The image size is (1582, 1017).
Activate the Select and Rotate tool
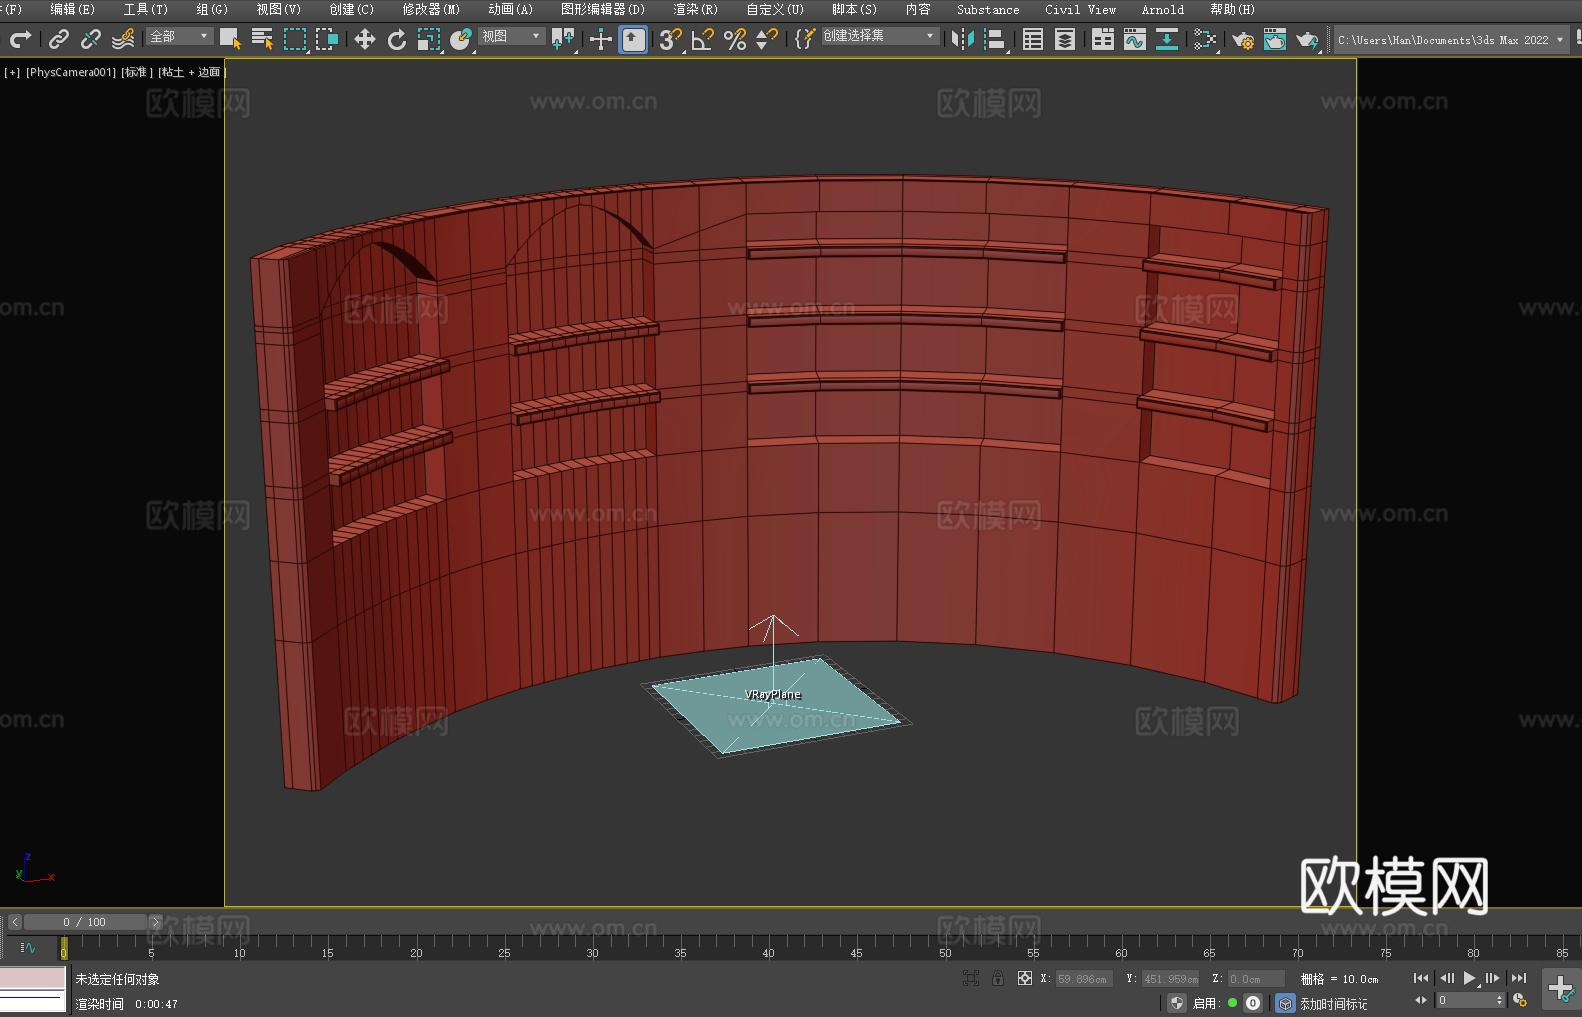(396, 39)
